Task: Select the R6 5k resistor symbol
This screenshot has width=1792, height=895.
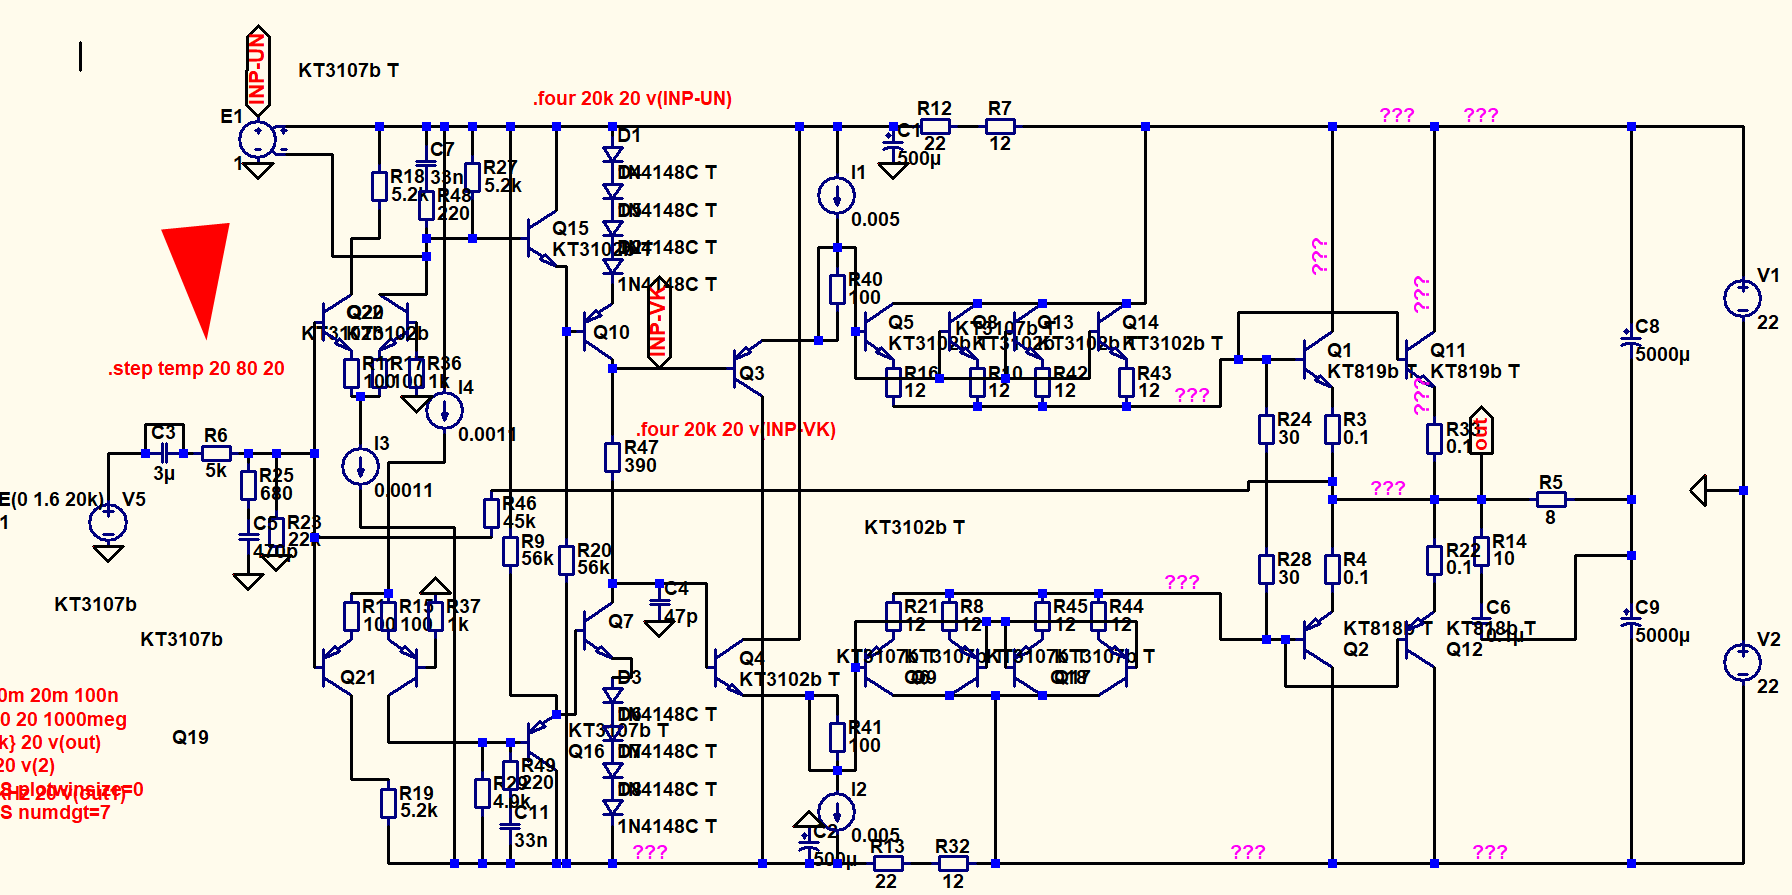Action: 216,453
